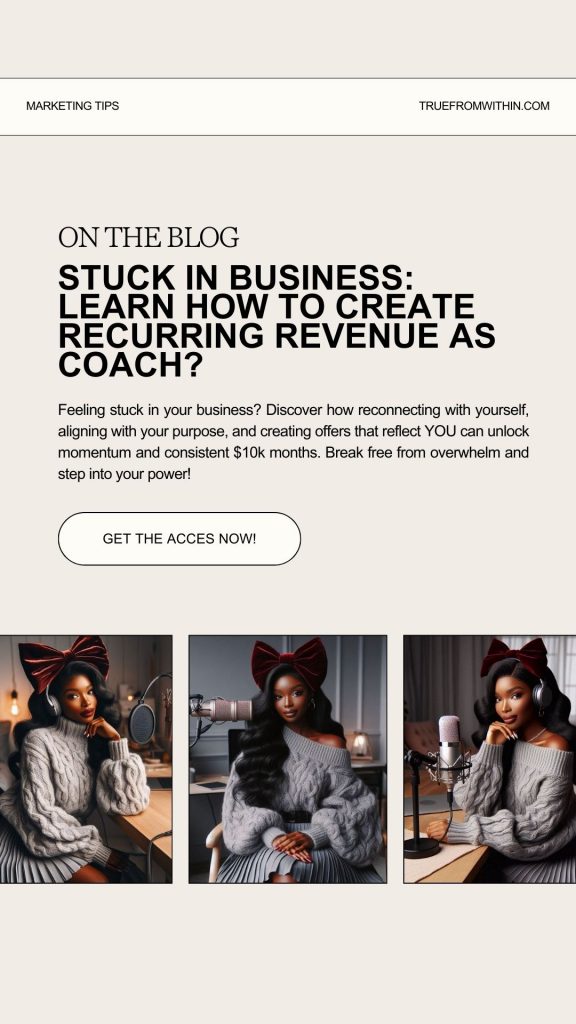The height and width of the screenshot is (1024, 576).
Task: Click the hanging light bulb in left photo
Action: click(x=14, y=701)
